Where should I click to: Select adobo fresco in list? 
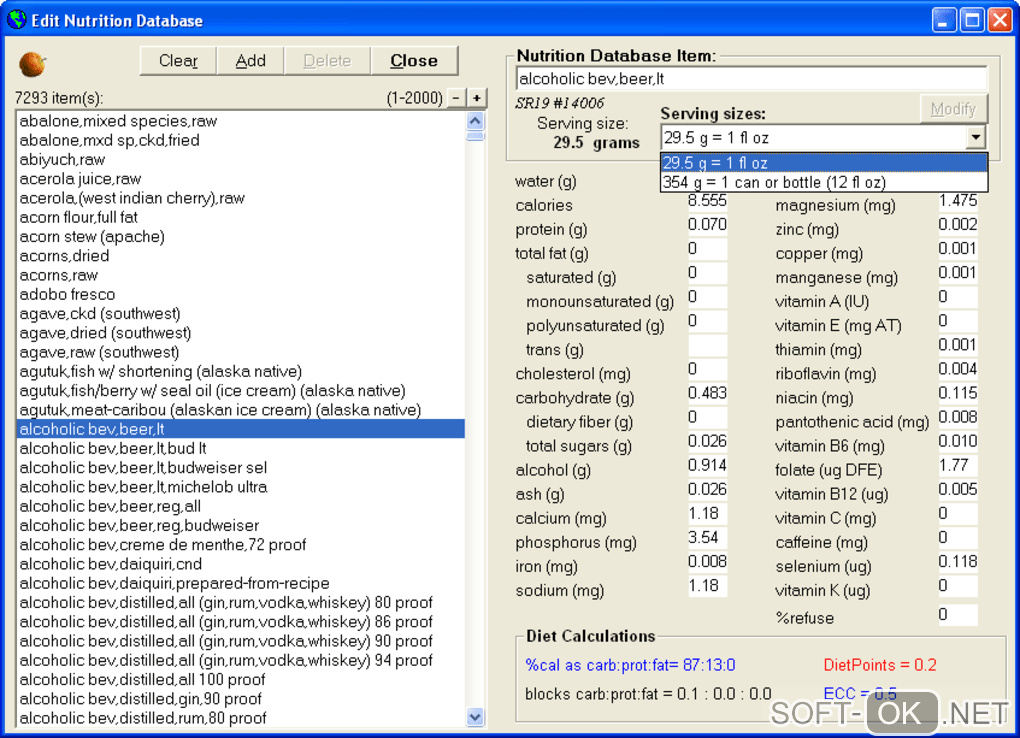[x=240, y=294]
